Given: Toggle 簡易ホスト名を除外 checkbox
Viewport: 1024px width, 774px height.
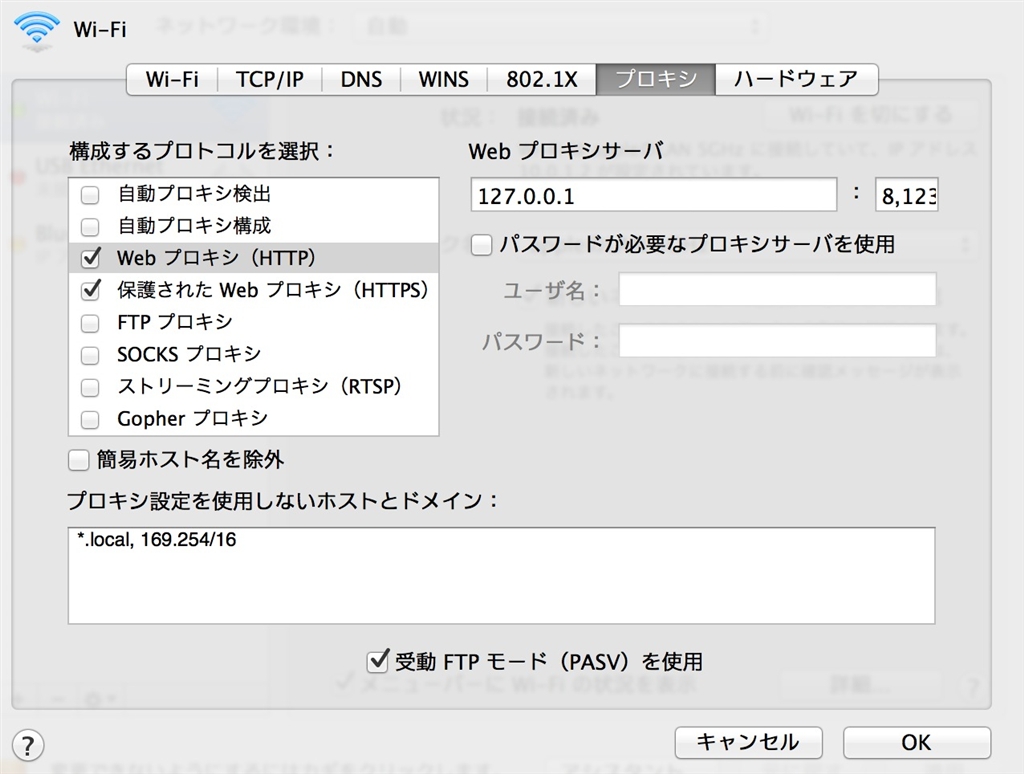Looking at the screenshot, I should pos(78,460).
